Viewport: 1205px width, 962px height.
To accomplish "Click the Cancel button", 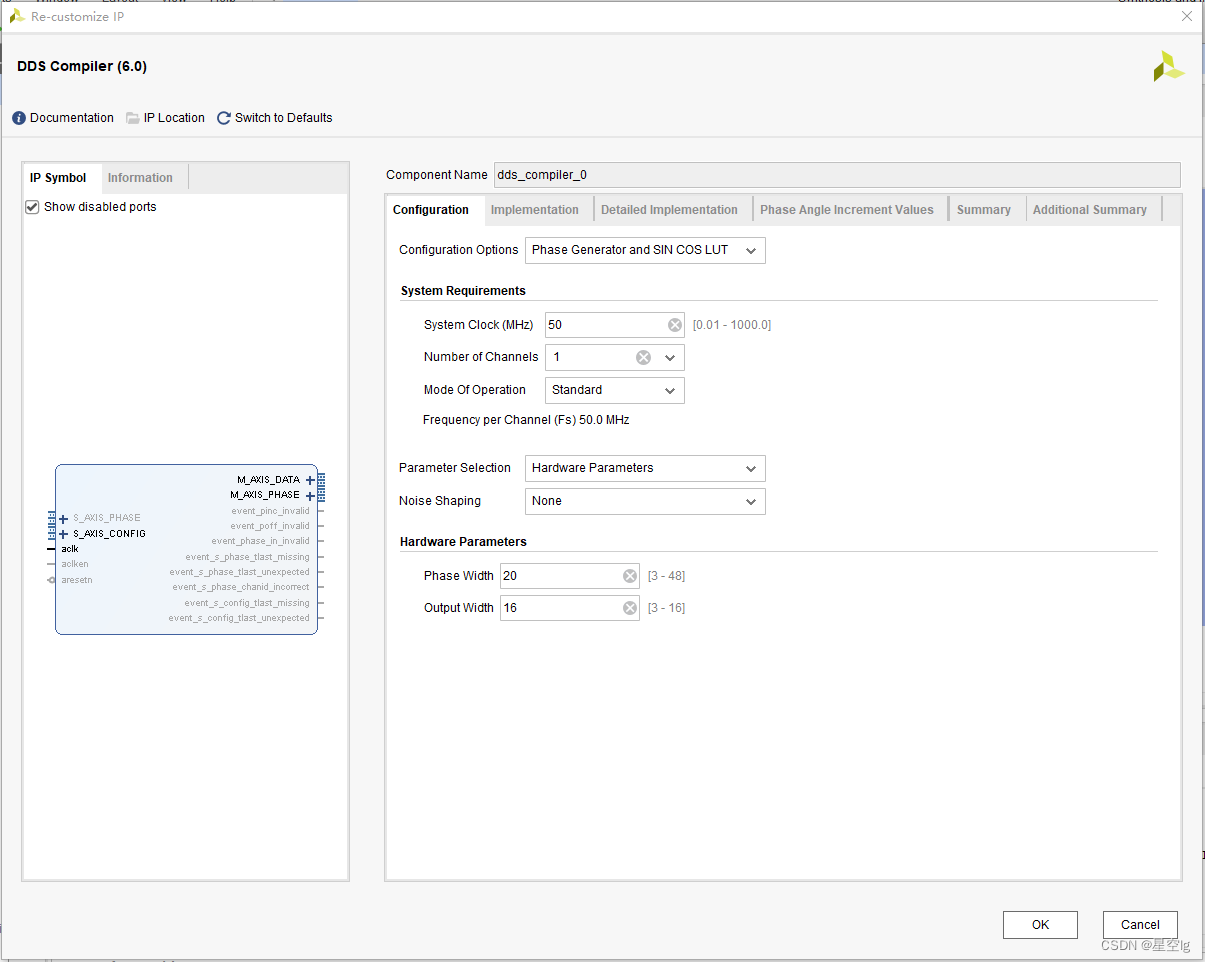I will 1140,925.
